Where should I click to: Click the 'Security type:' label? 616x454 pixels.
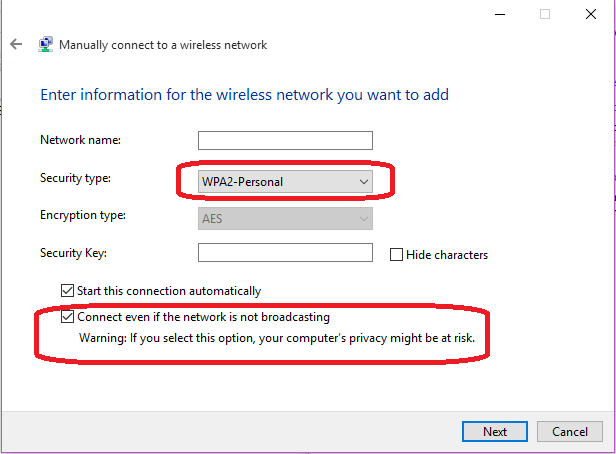click(x=75, y=178)
